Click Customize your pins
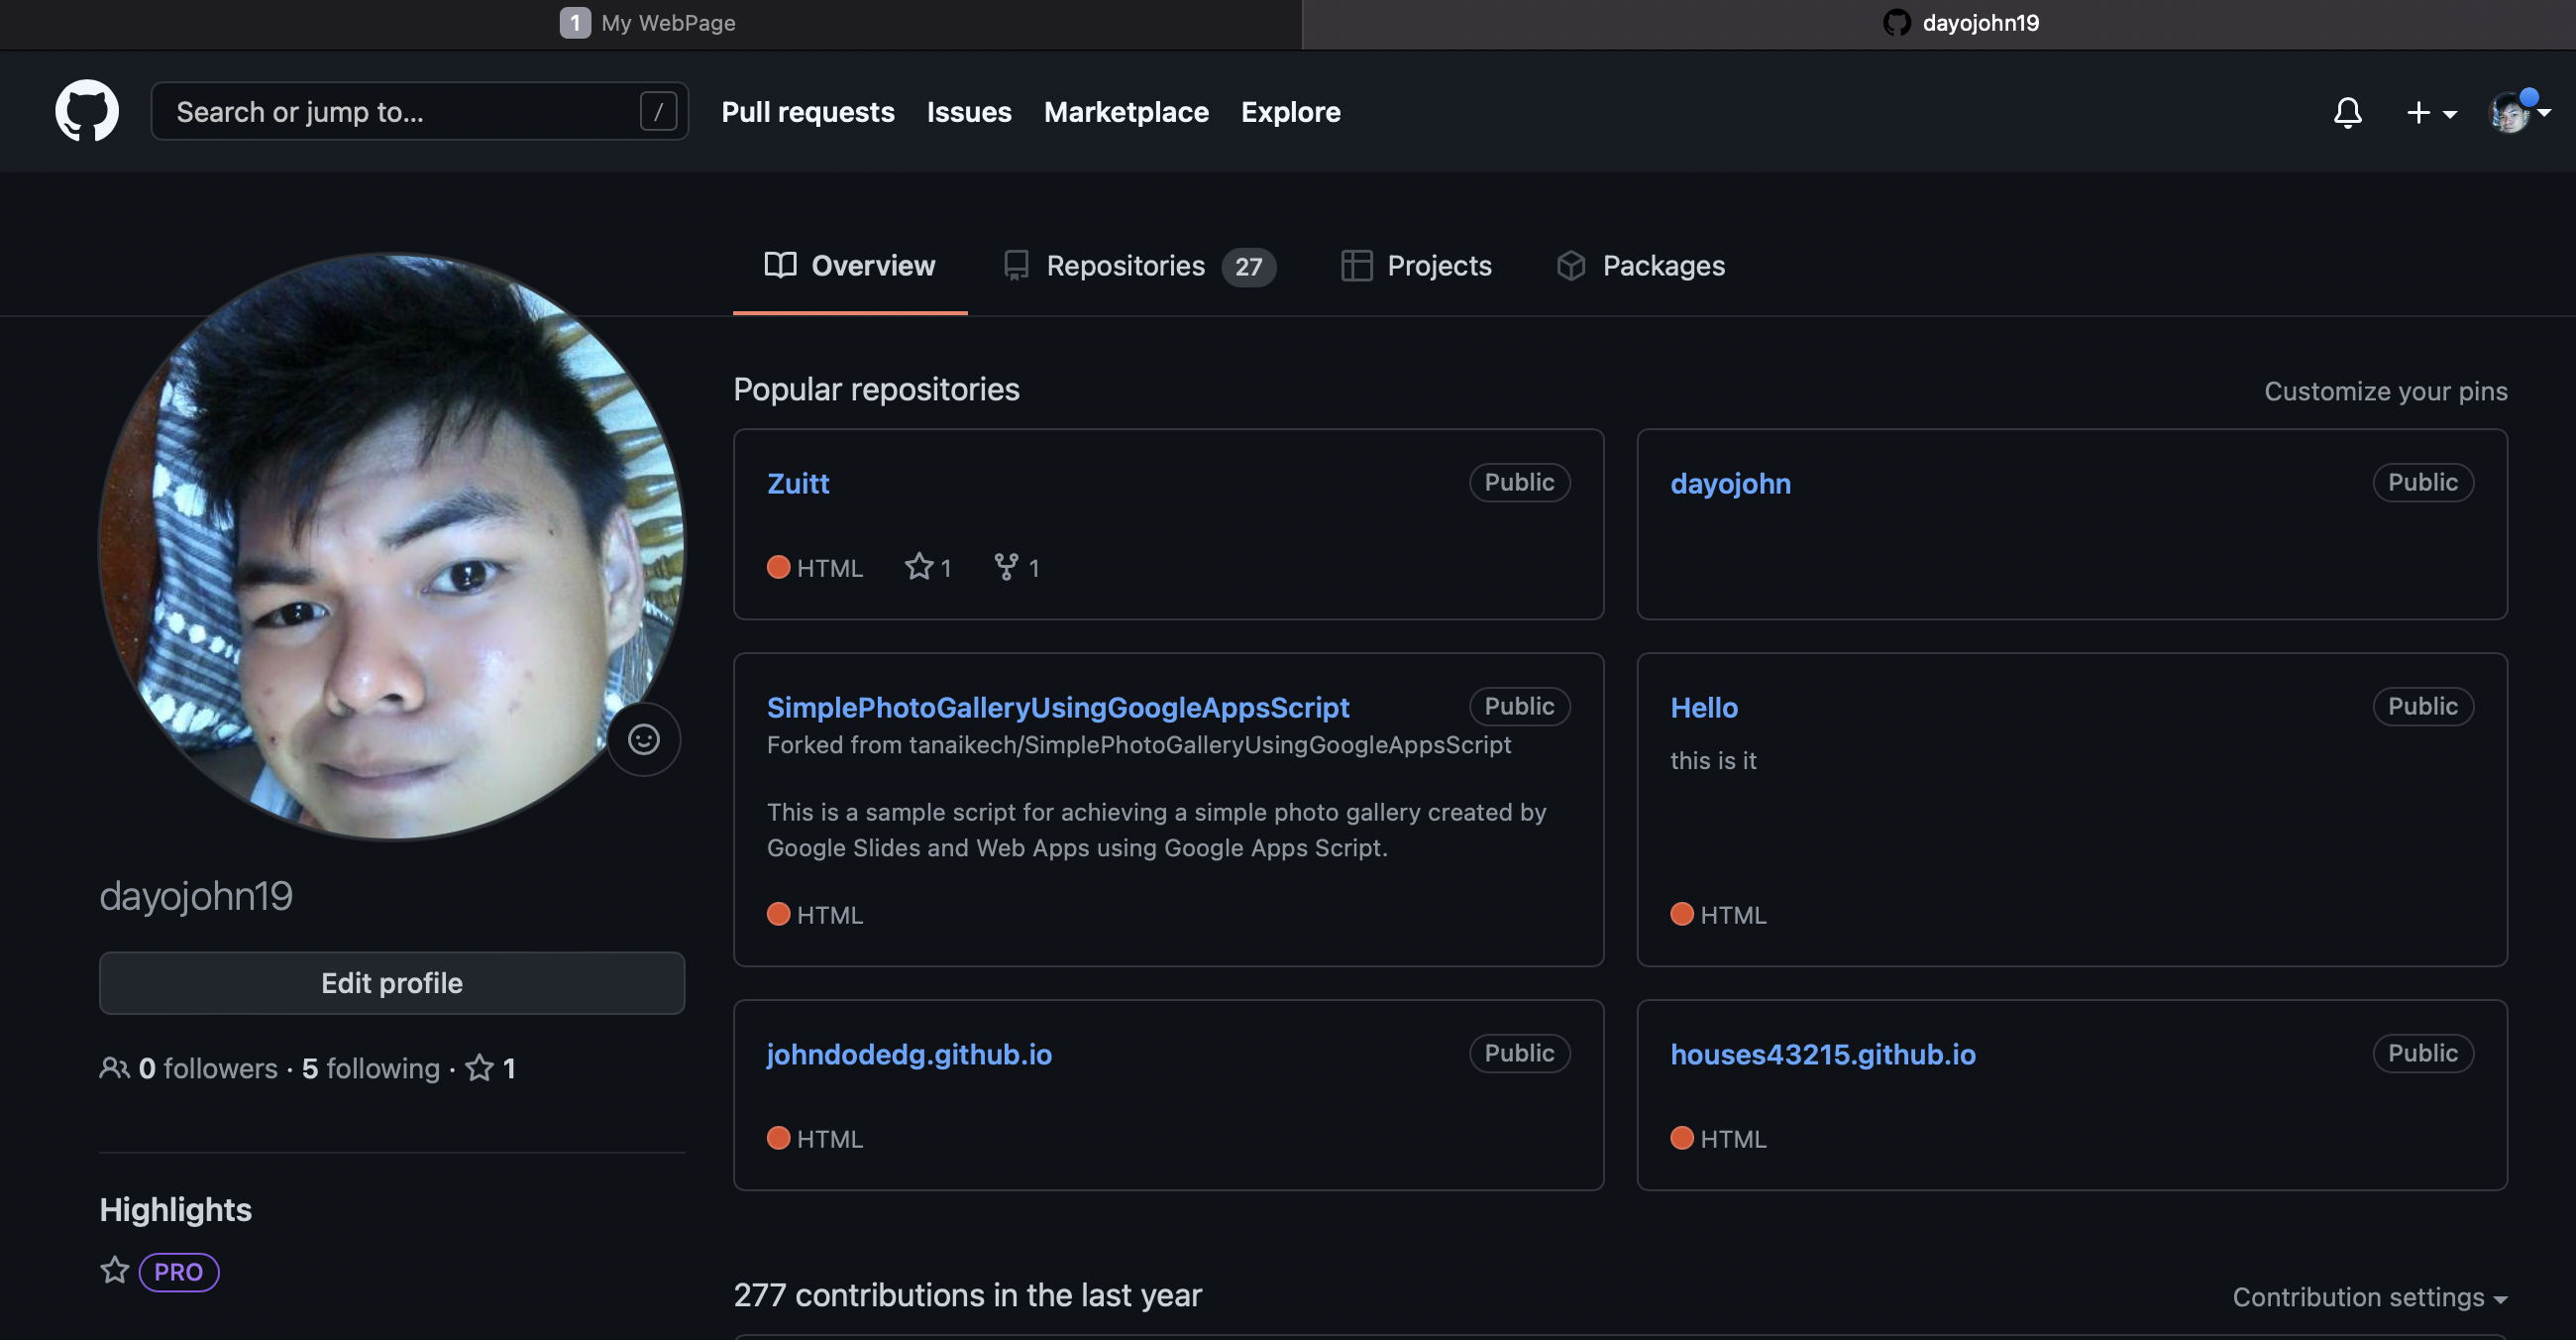Viewport: 2576px width, 1340px height. coord(2385,391)
